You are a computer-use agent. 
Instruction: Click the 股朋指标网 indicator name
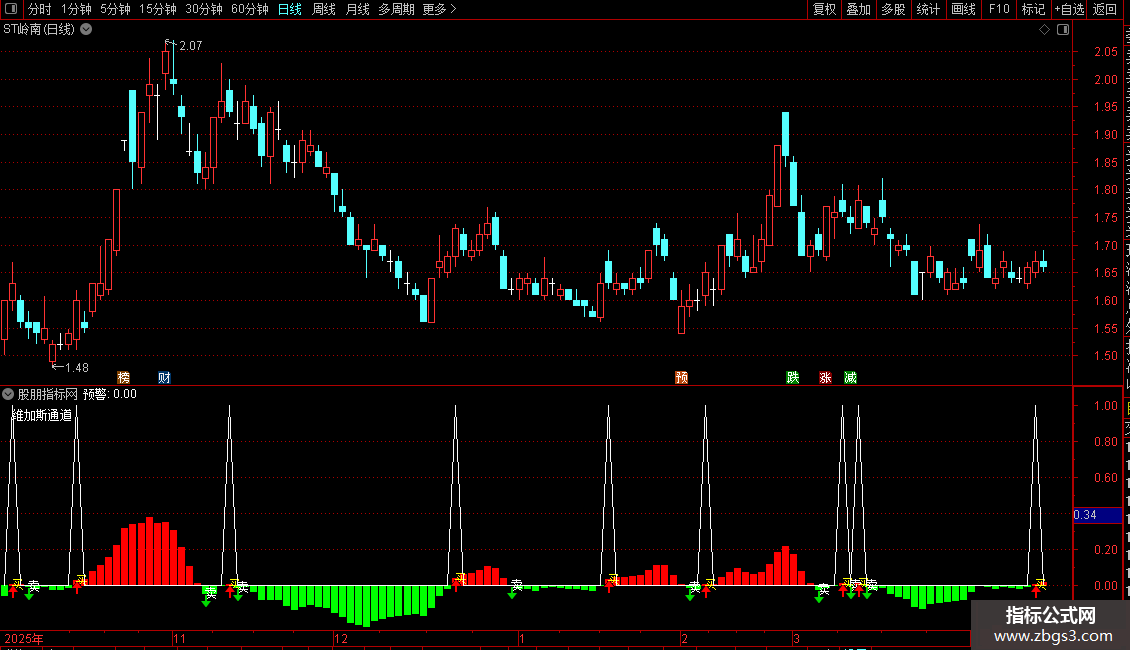pos(48,394)
